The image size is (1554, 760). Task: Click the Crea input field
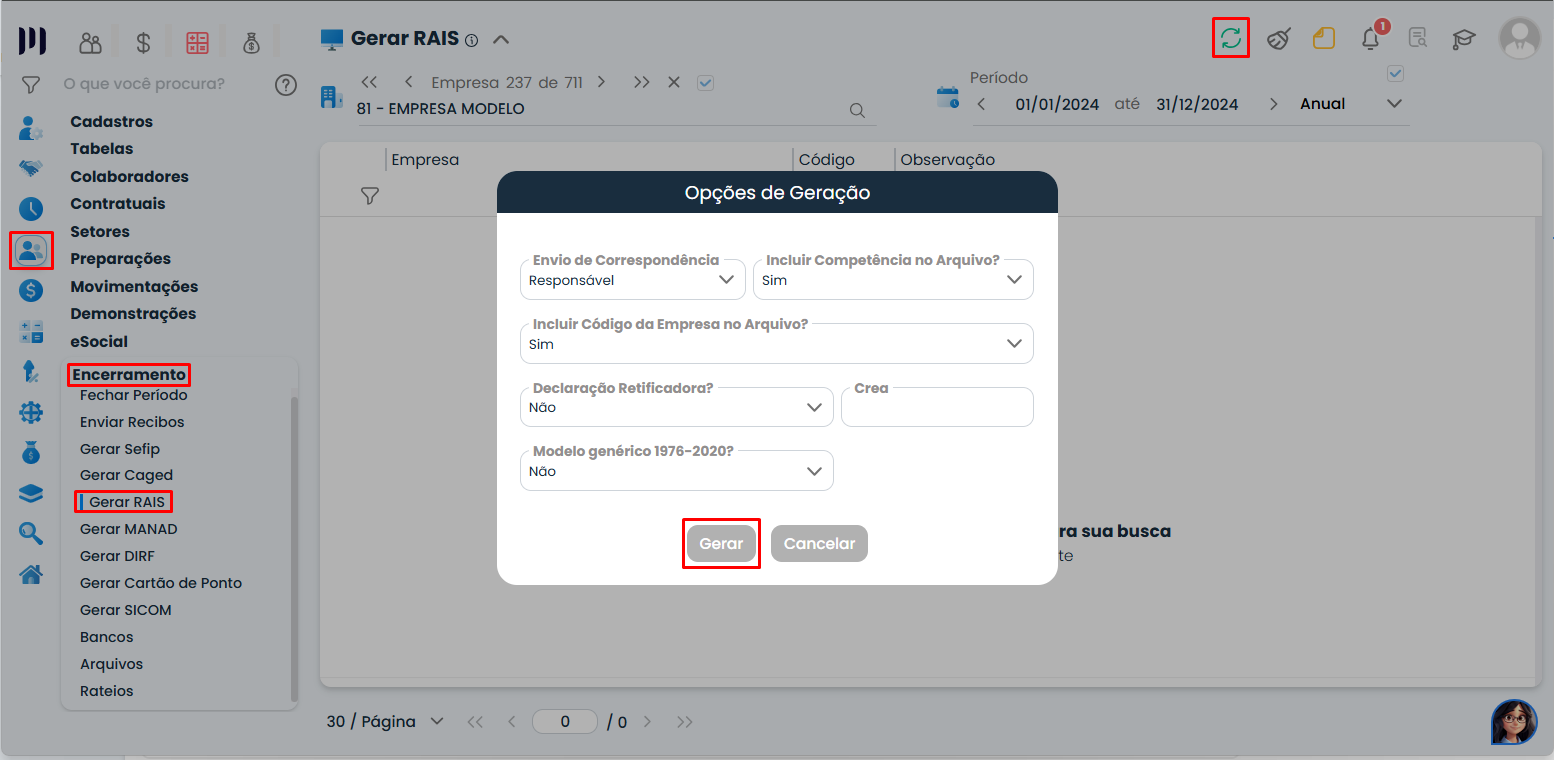tap(936, 409)
